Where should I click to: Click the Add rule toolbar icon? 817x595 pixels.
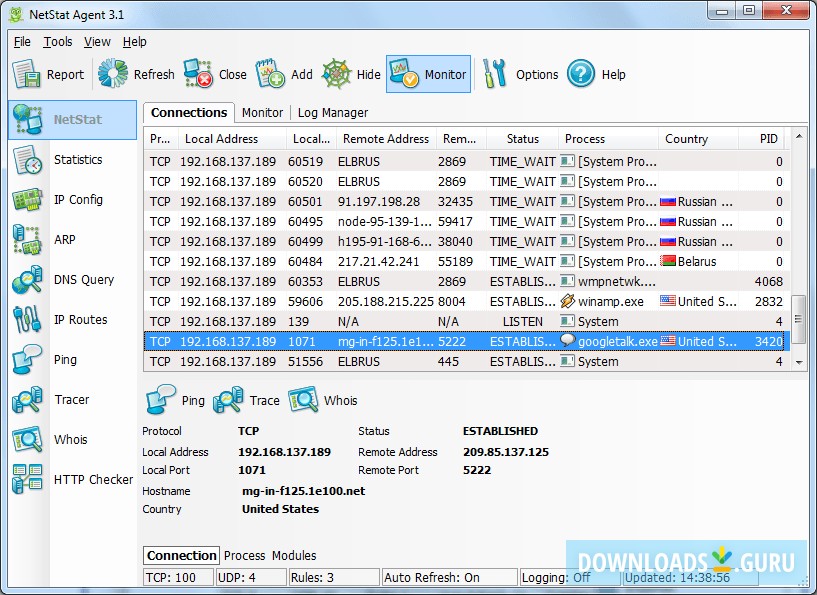(x=270, y=74)
